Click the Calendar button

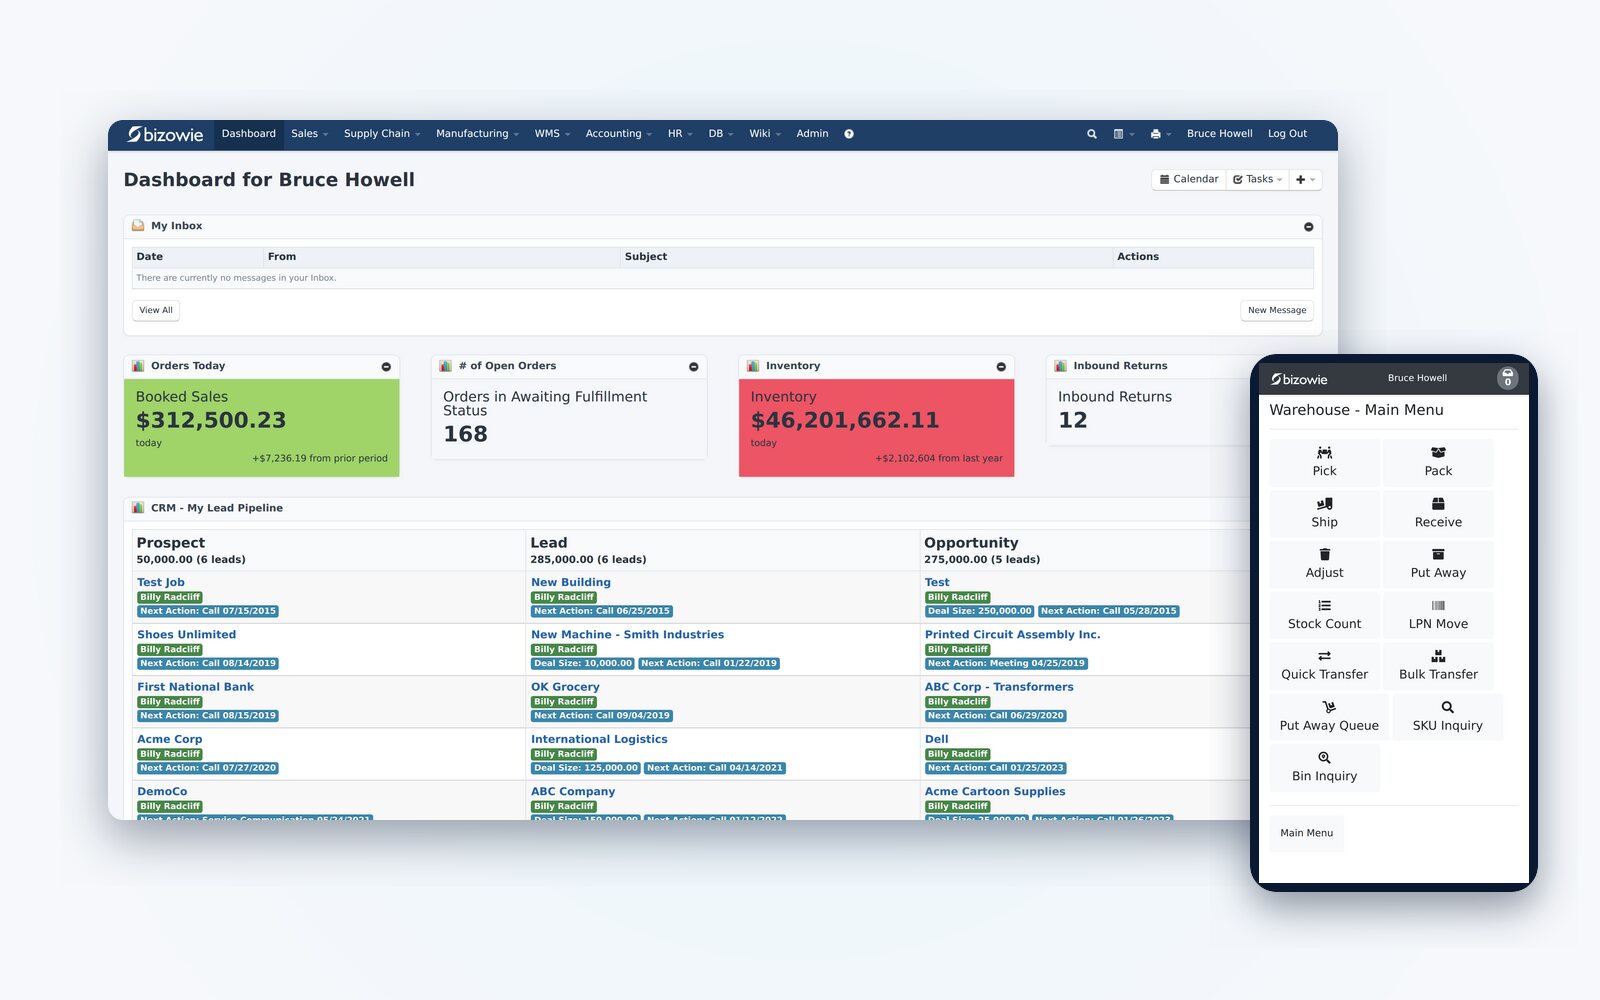click(x=1189, y=180)
